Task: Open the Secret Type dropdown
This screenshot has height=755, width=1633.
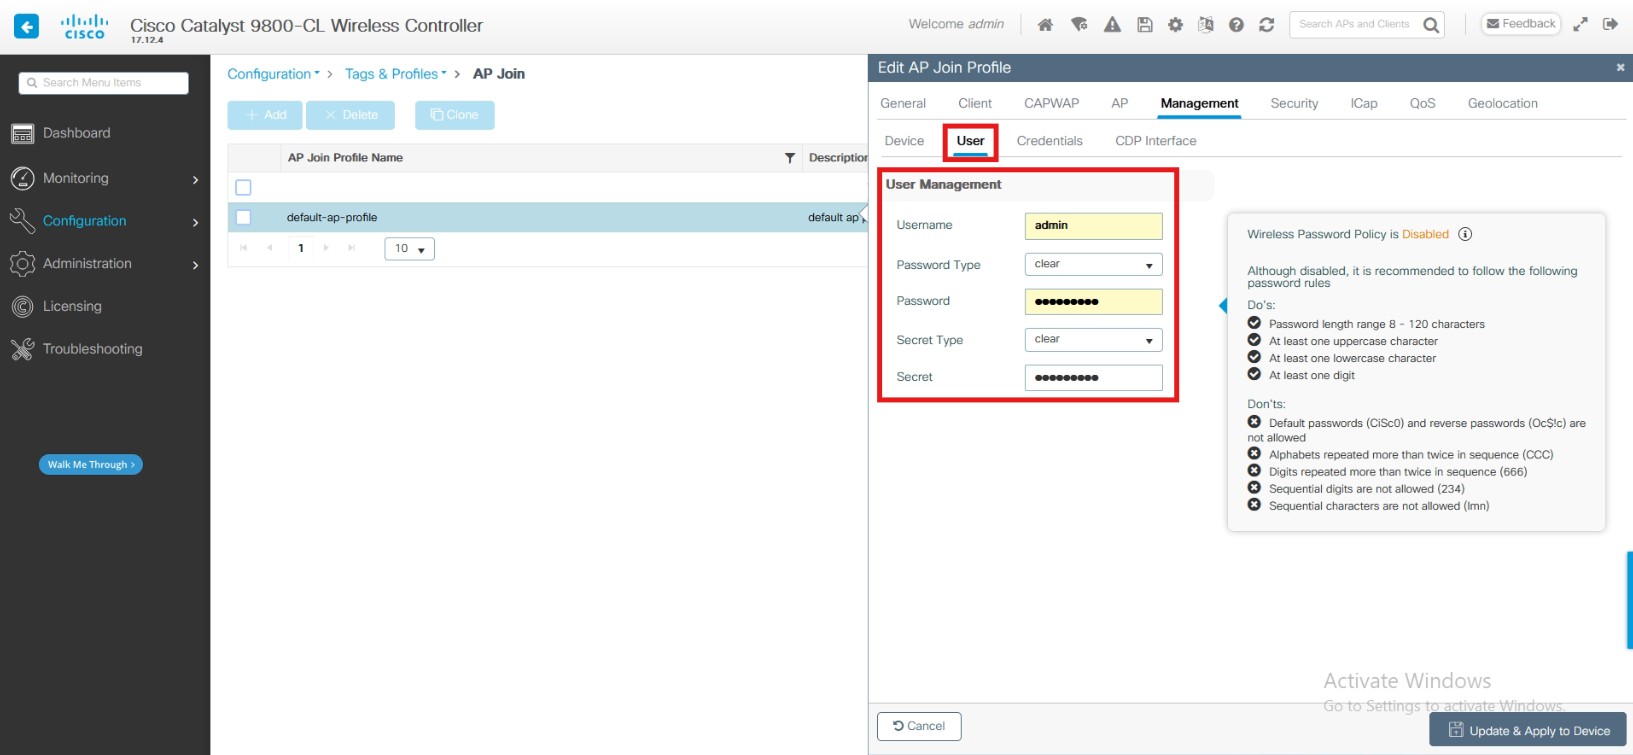Action: (1093, 340)
